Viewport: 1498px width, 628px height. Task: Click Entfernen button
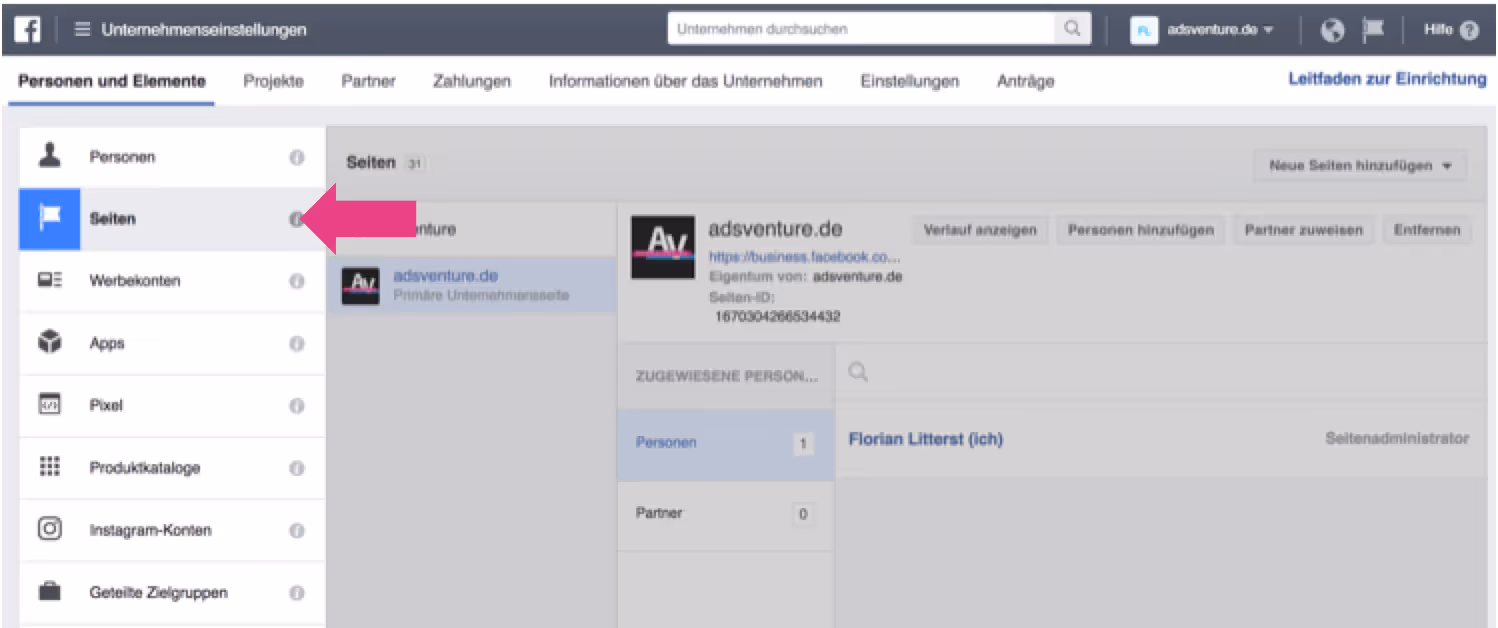pos(1427,230)
